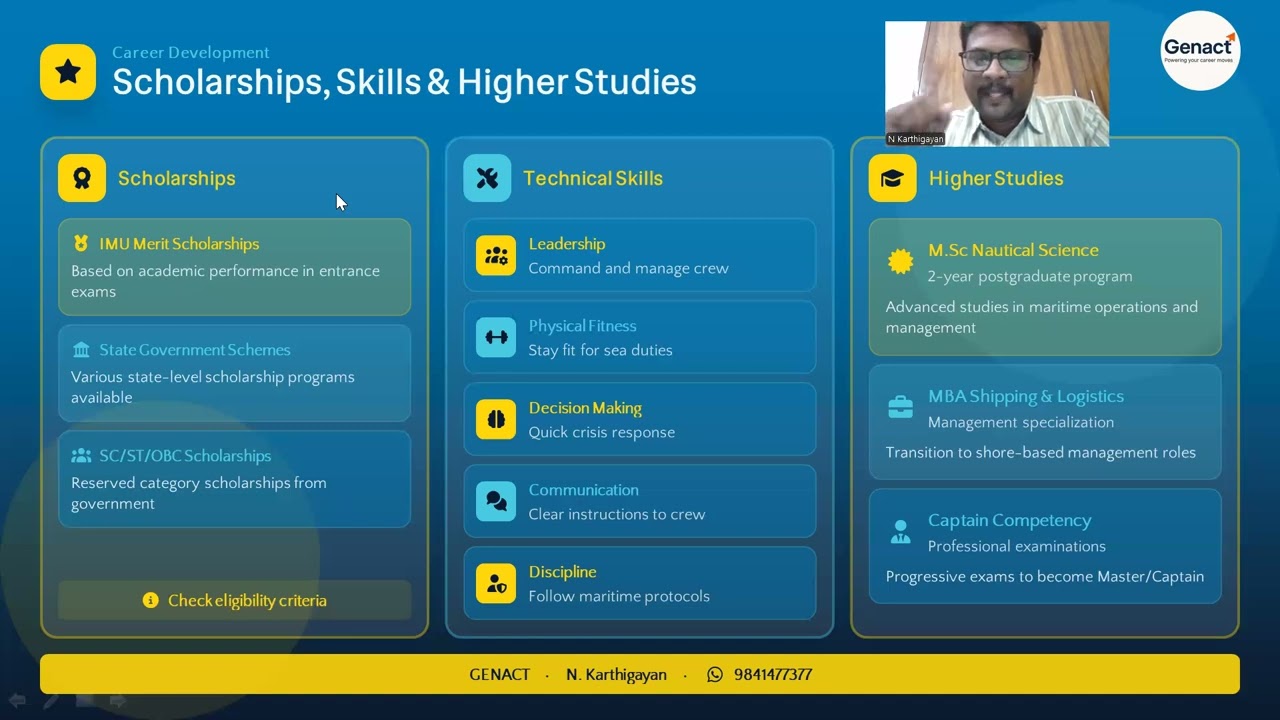Click the "M.Sc Nautical Science" heading
This screenshot has width=1280, height=720.
tap(1013, 250)
